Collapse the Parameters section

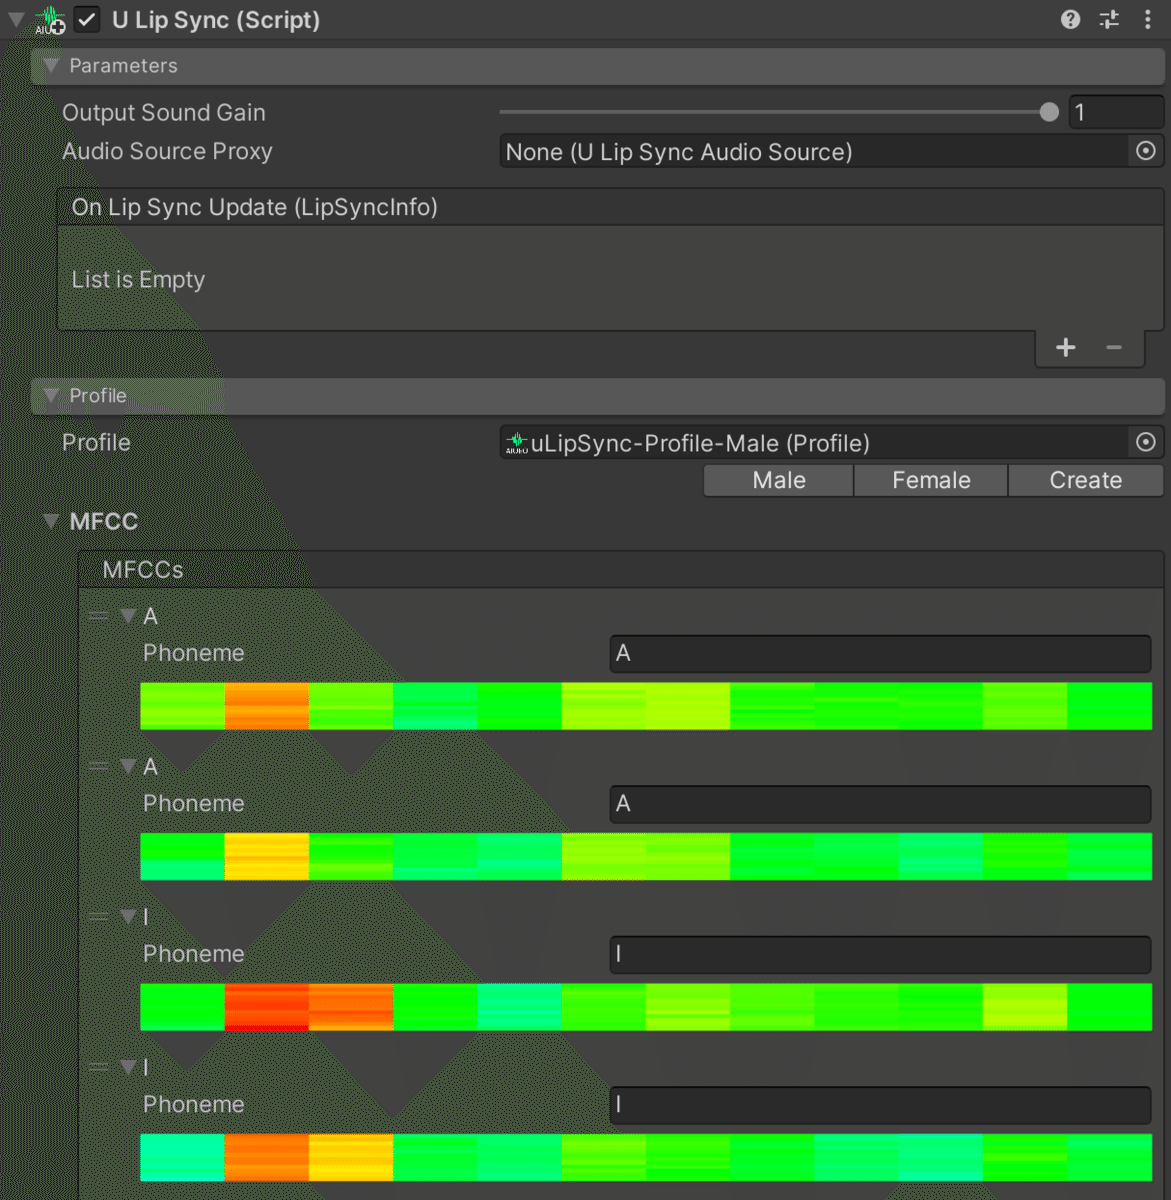51,65
